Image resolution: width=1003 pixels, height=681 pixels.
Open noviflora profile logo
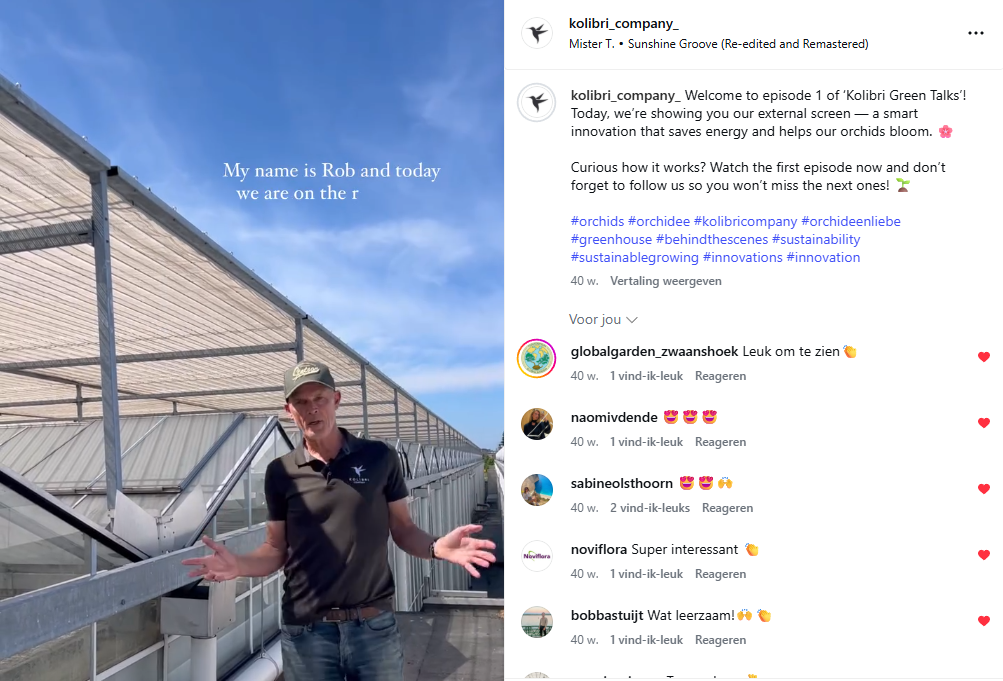point(537,556)
